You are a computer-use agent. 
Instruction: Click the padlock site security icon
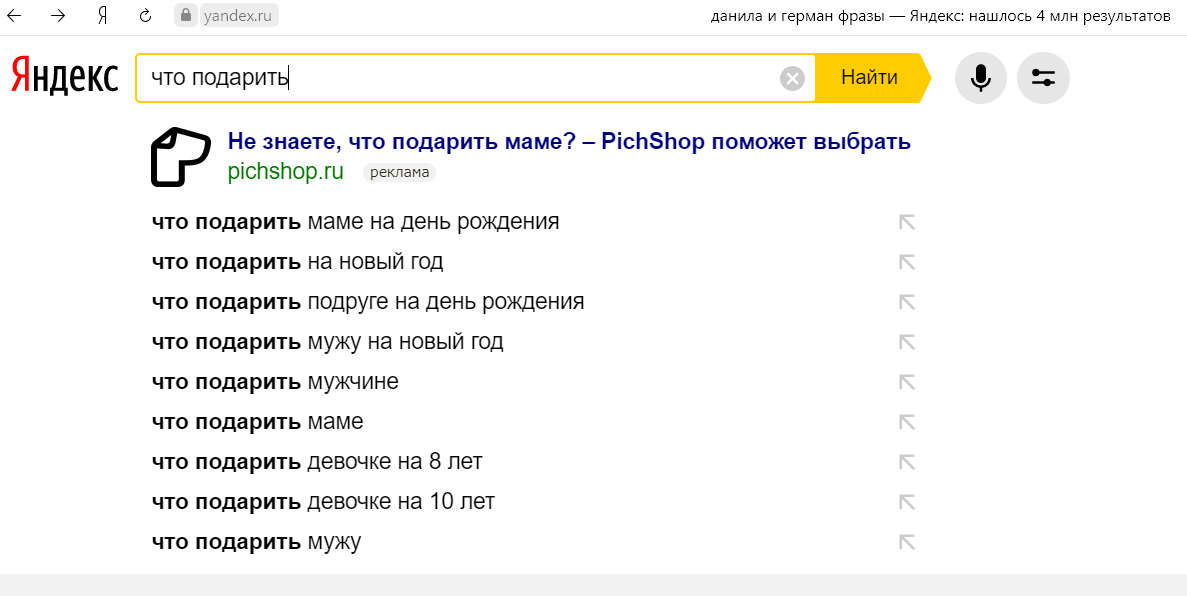tap(185, 15)
